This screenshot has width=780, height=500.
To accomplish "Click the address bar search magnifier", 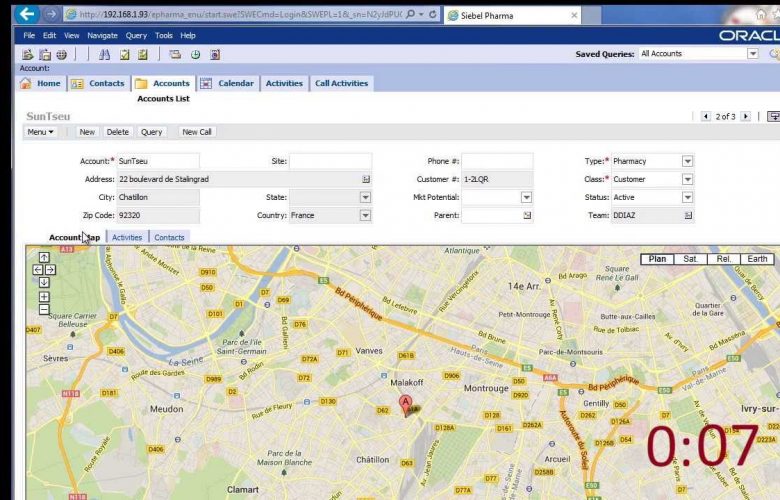I will 410,14.
